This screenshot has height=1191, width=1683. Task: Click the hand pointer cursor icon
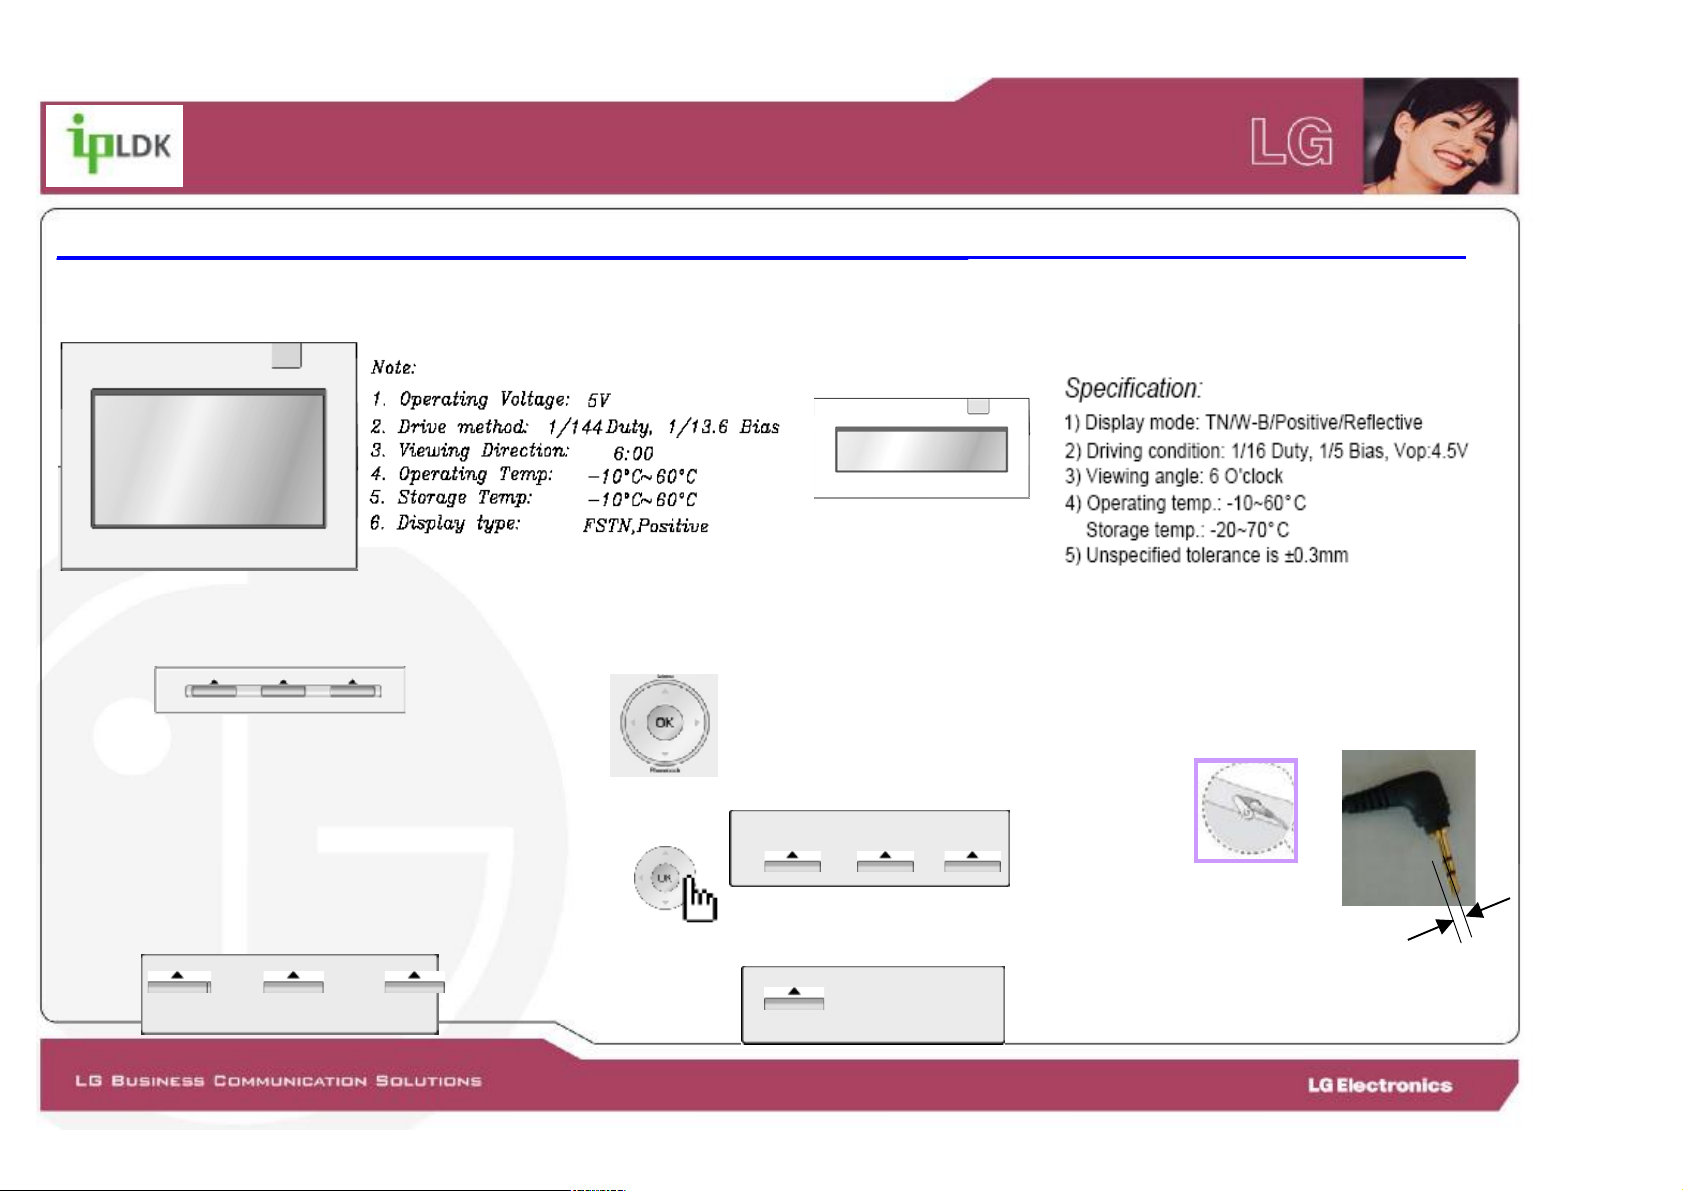tap(700, 898)
